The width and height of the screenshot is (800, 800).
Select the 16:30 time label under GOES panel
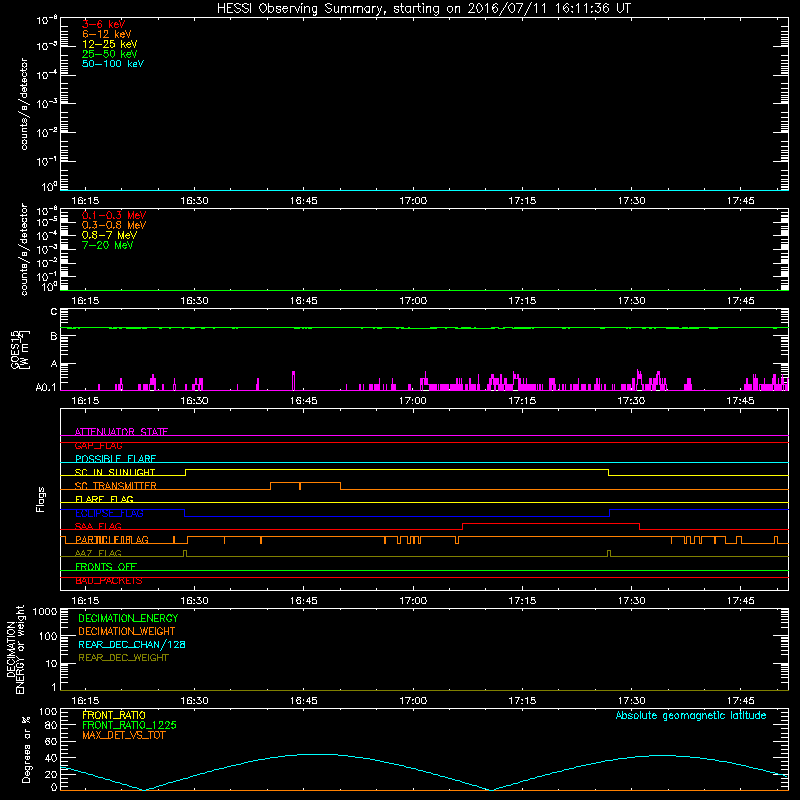[x=194, y=401]
